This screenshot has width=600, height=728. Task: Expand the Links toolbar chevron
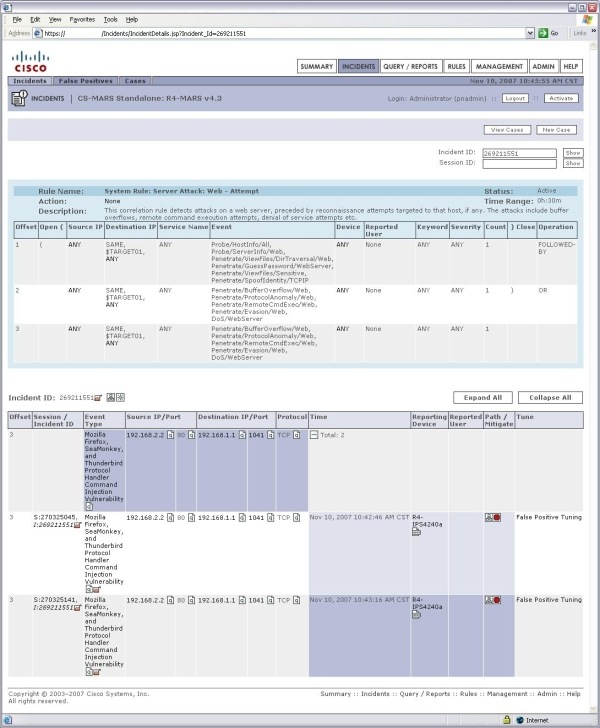pyautogui.click(x=593, y=31)
